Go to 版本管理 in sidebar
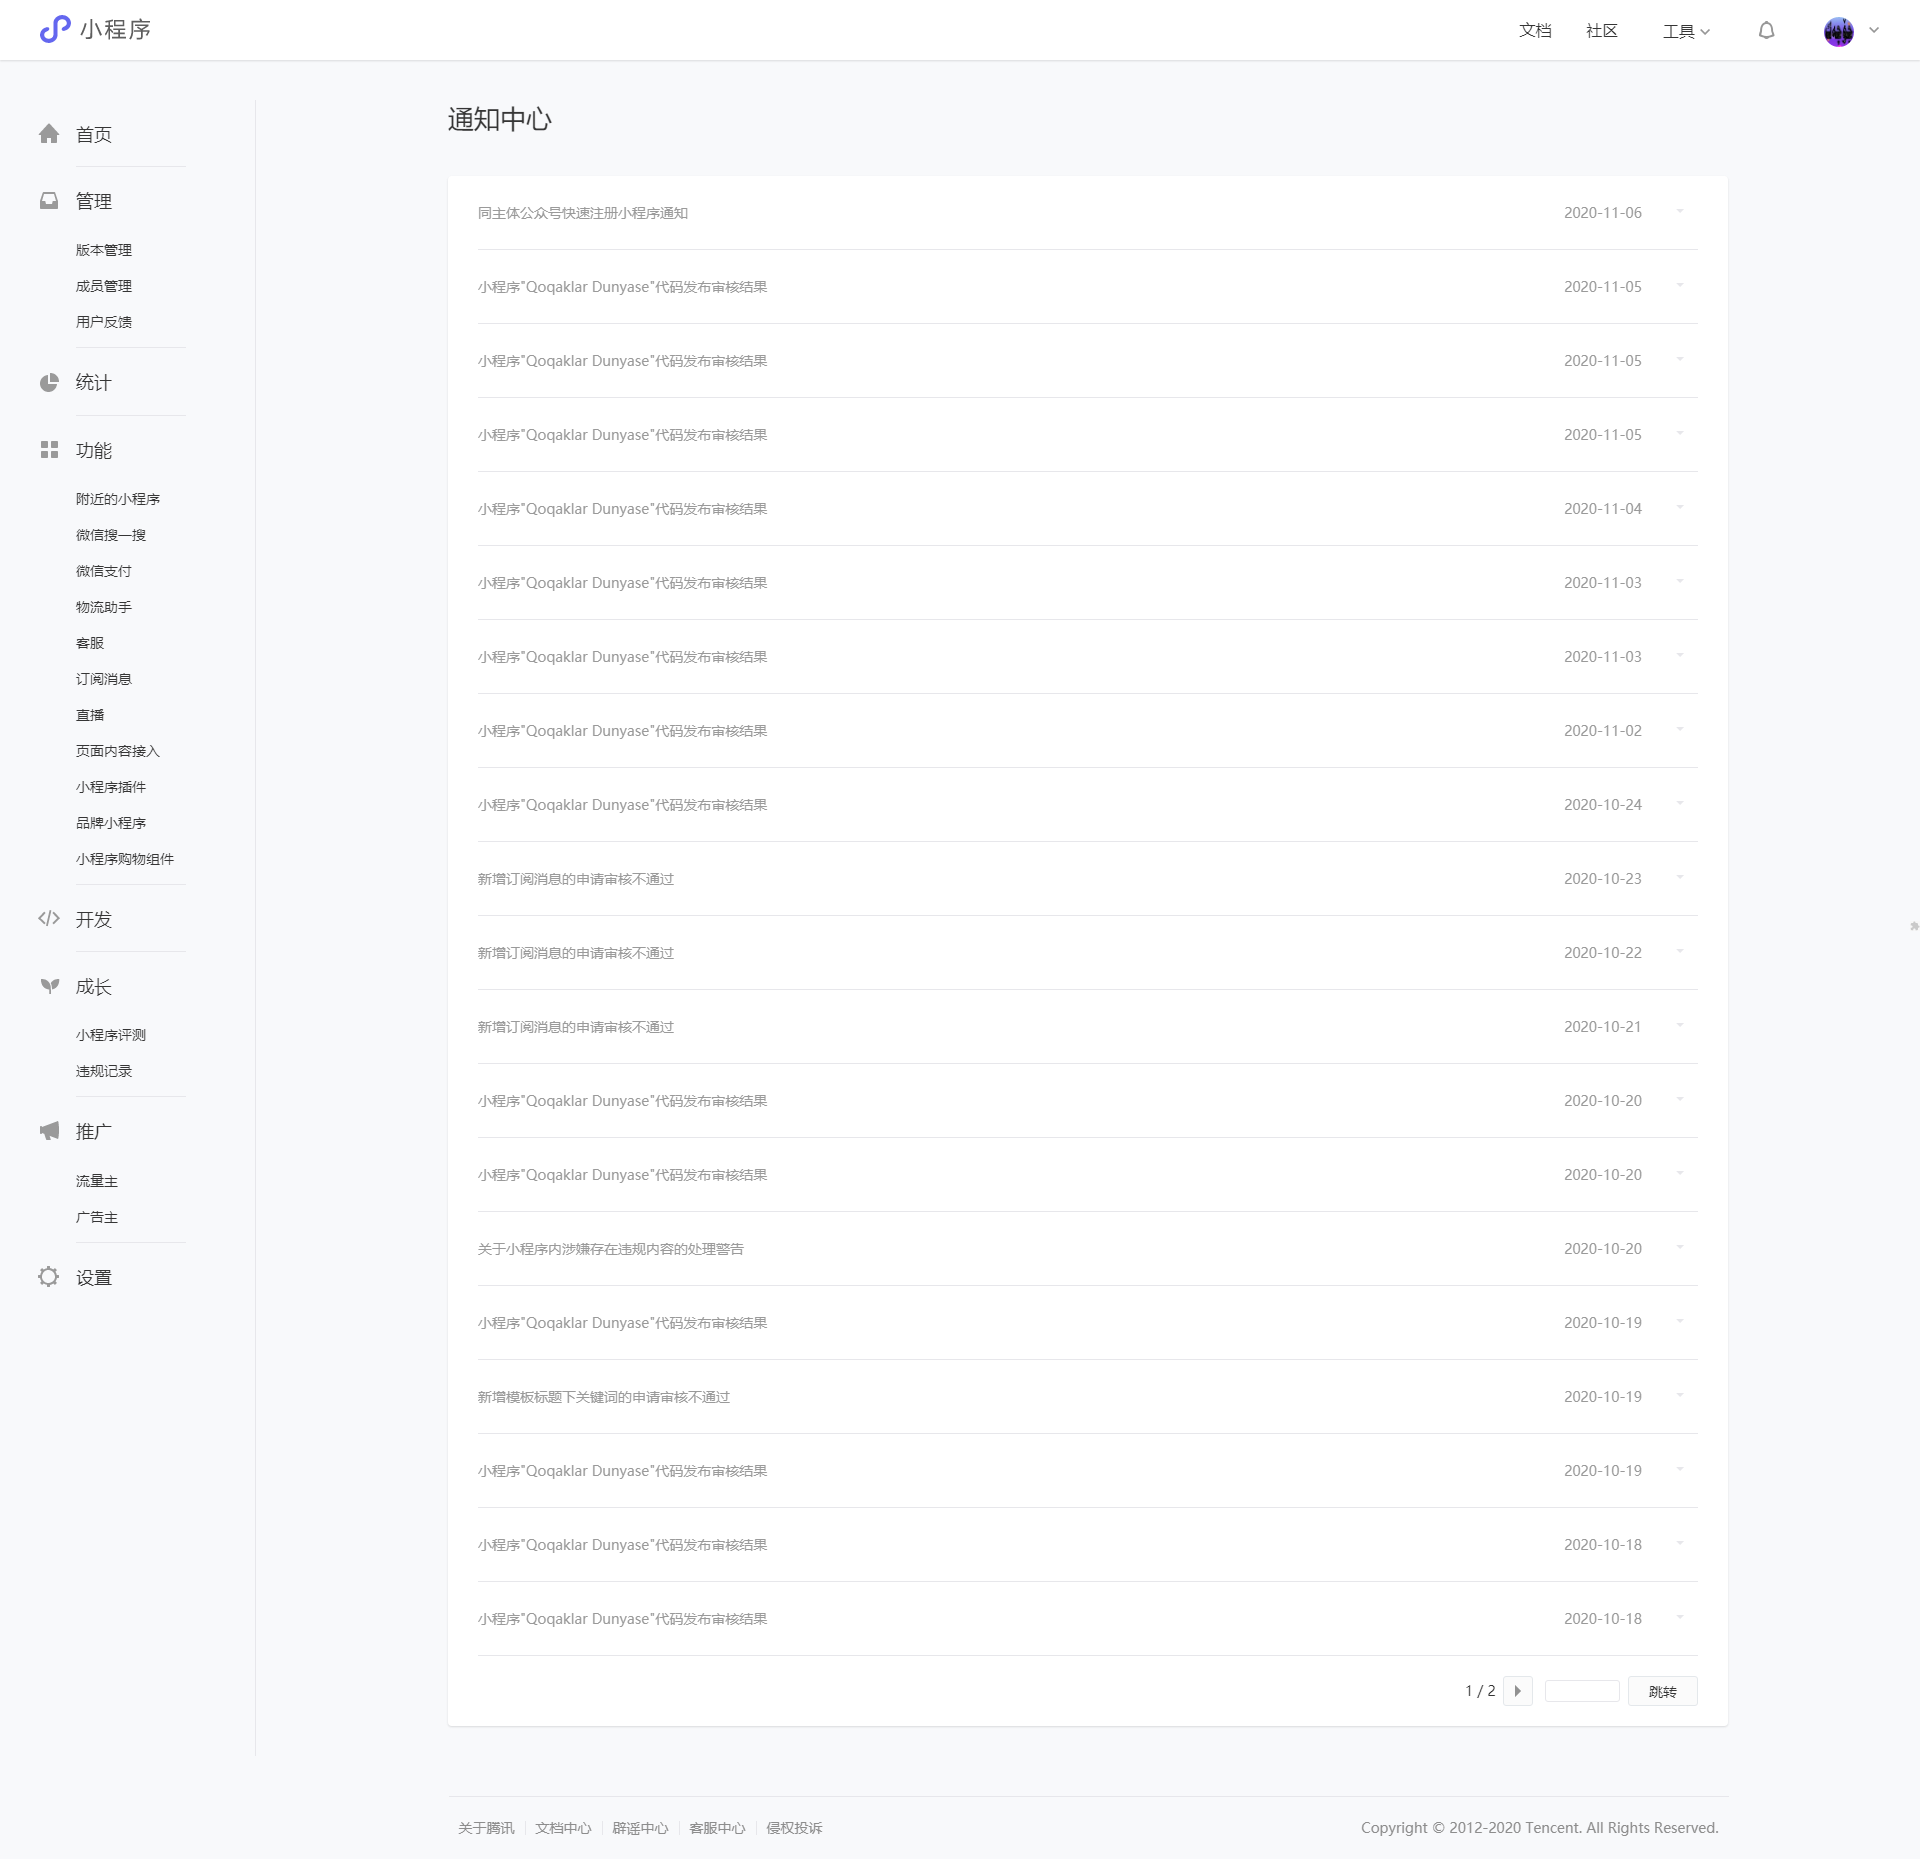1920x1859 pixels. pos(104,250)
